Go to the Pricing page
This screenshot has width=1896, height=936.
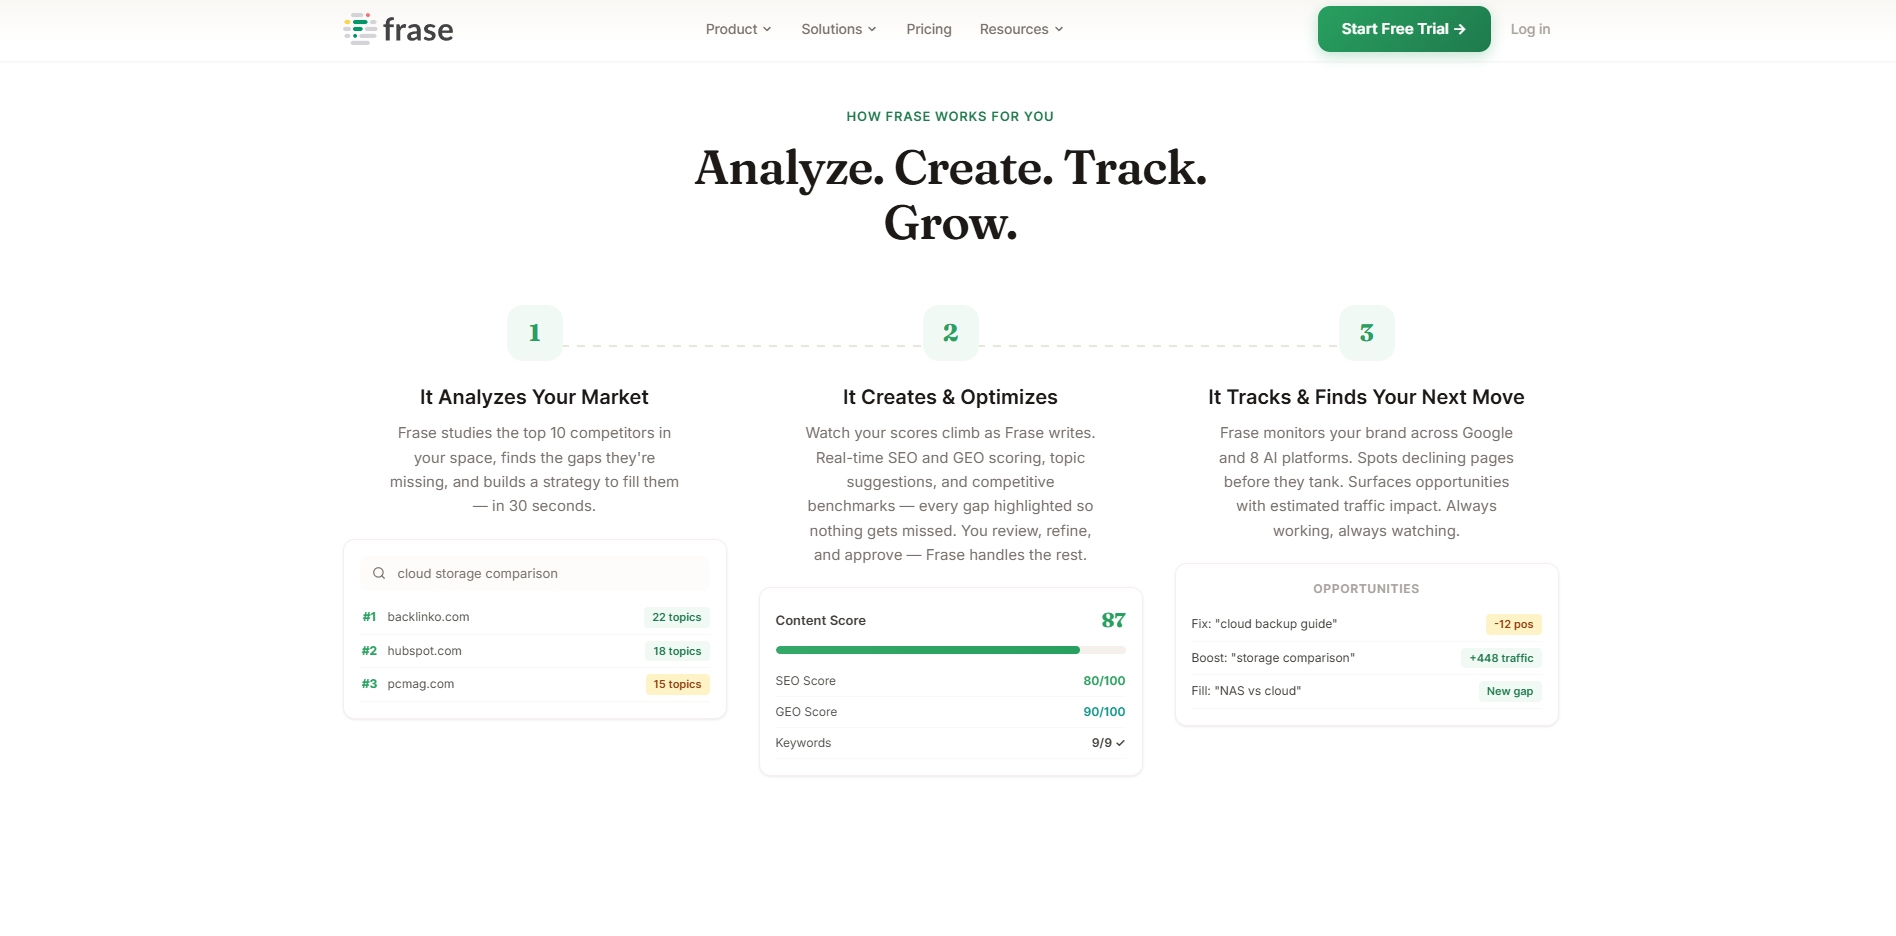click(929, 29)
